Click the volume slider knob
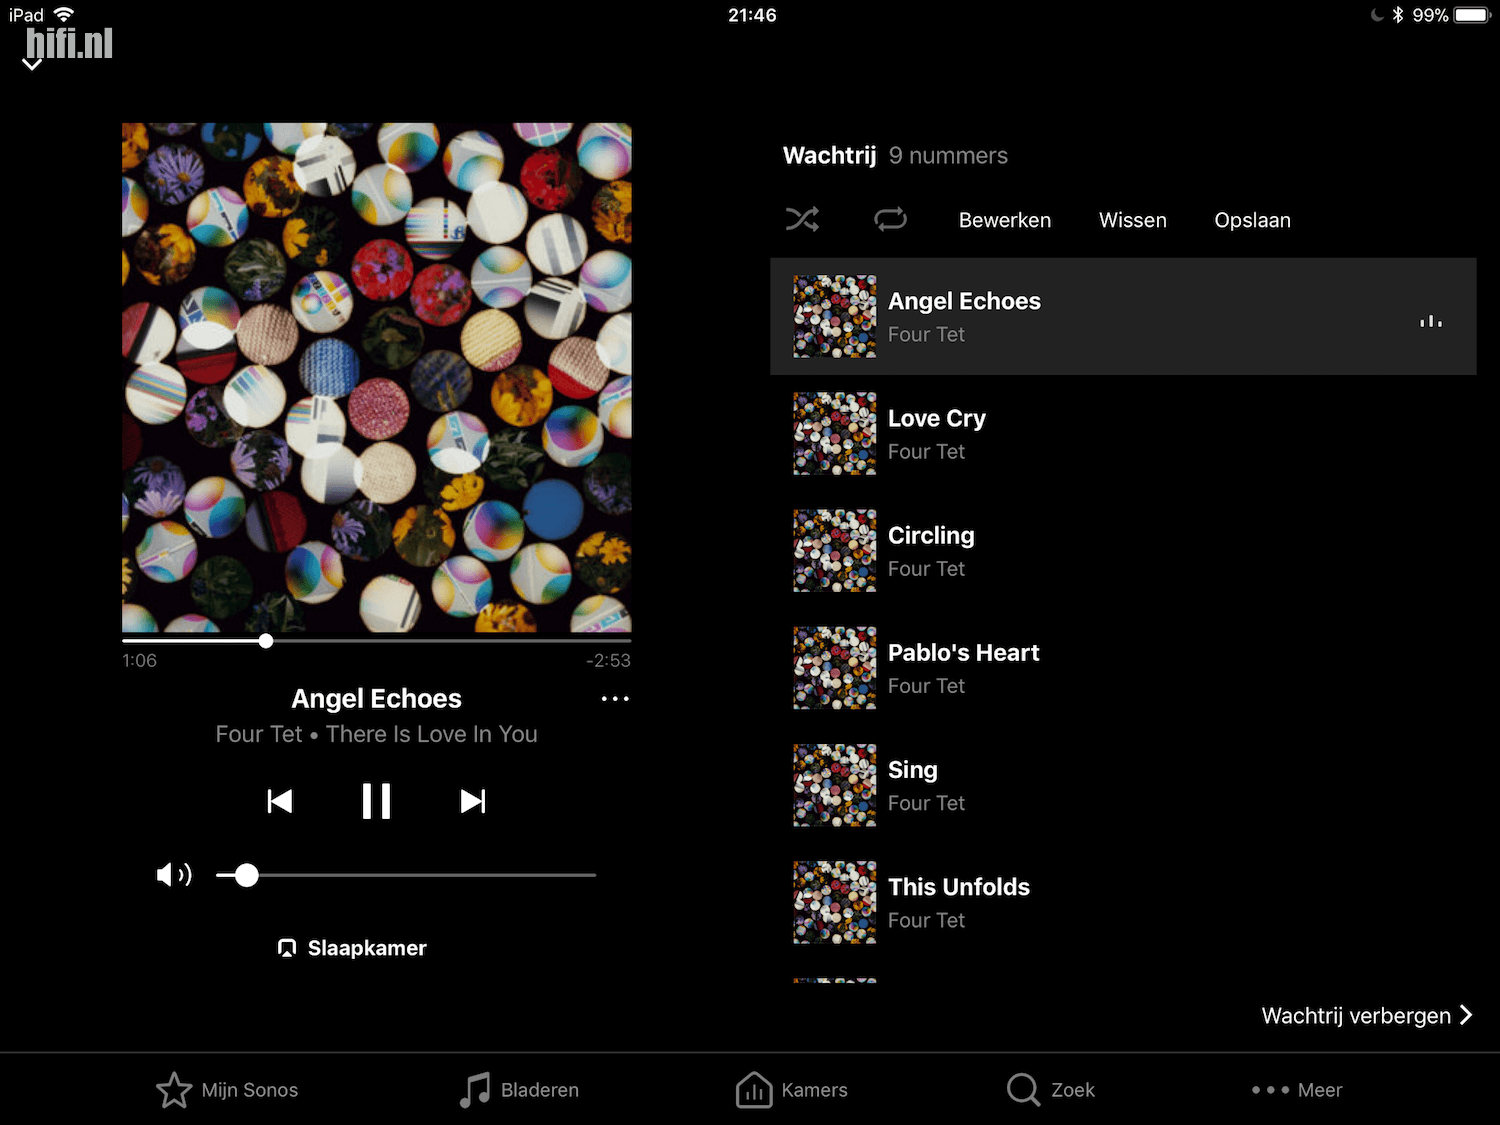Screen dimensions: 1500x1125 coord(247,876)
